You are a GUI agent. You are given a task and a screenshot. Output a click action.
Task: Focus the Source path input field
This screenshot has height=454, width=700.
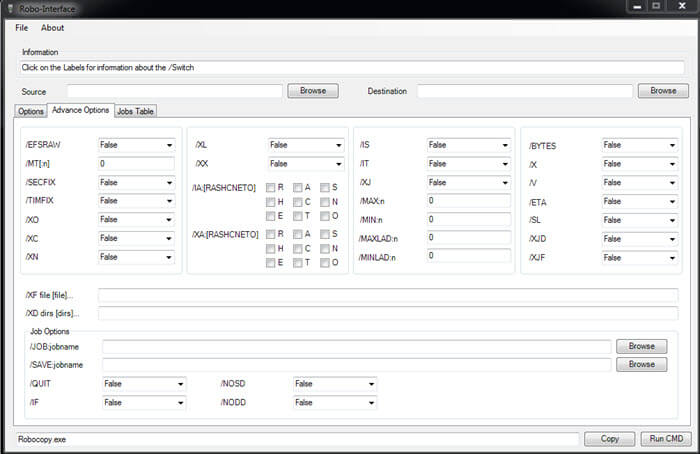[175, 91]
